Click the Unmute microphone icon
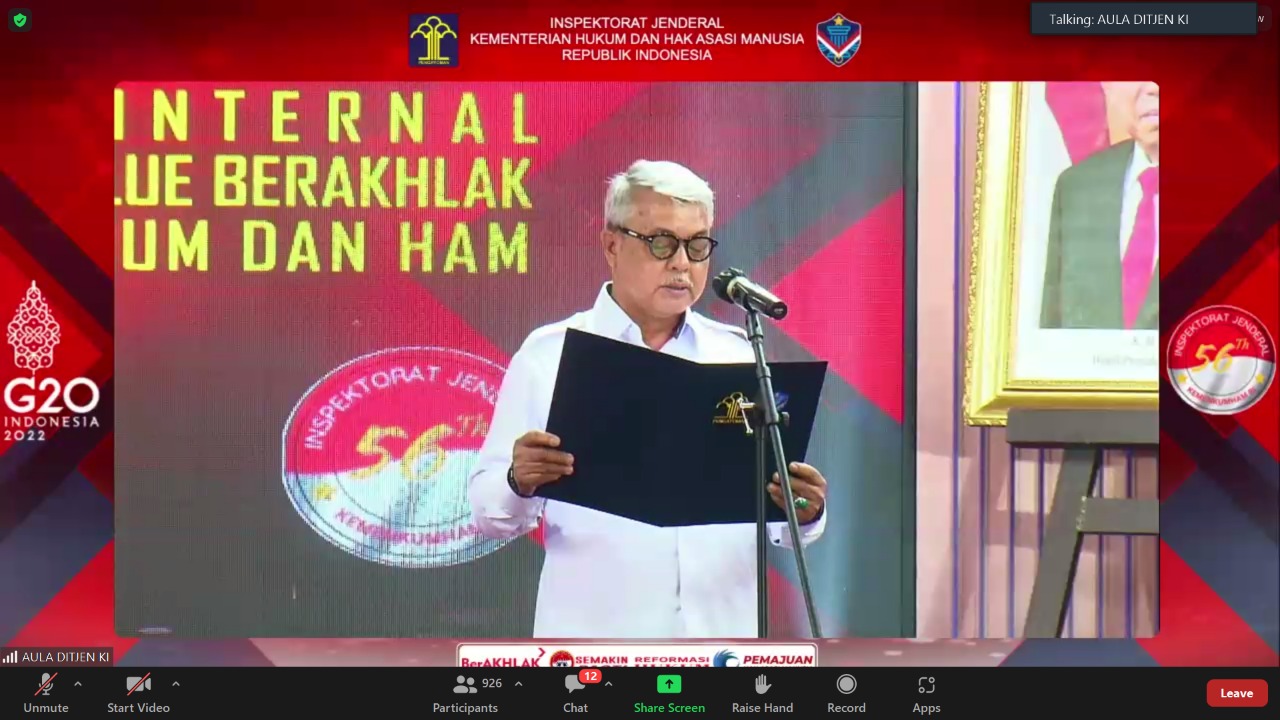Screen dimensions: 1280x720 [46, 685]
